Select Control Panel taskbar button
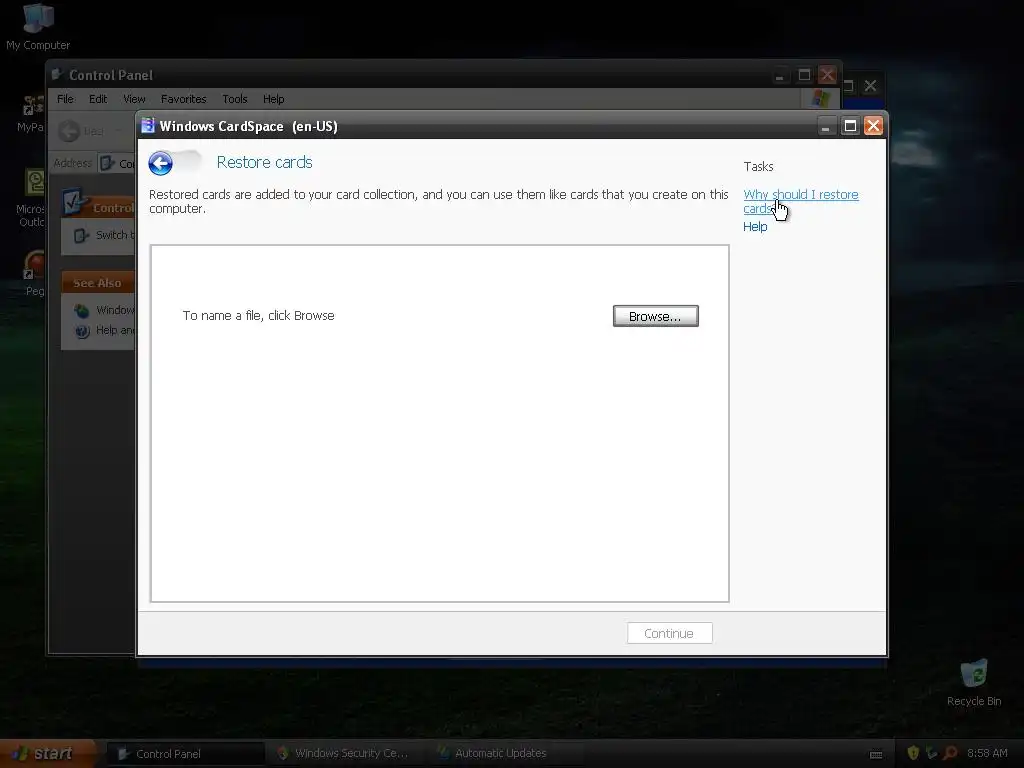This screenshot has height=768, width=1024. coord(185,754)
